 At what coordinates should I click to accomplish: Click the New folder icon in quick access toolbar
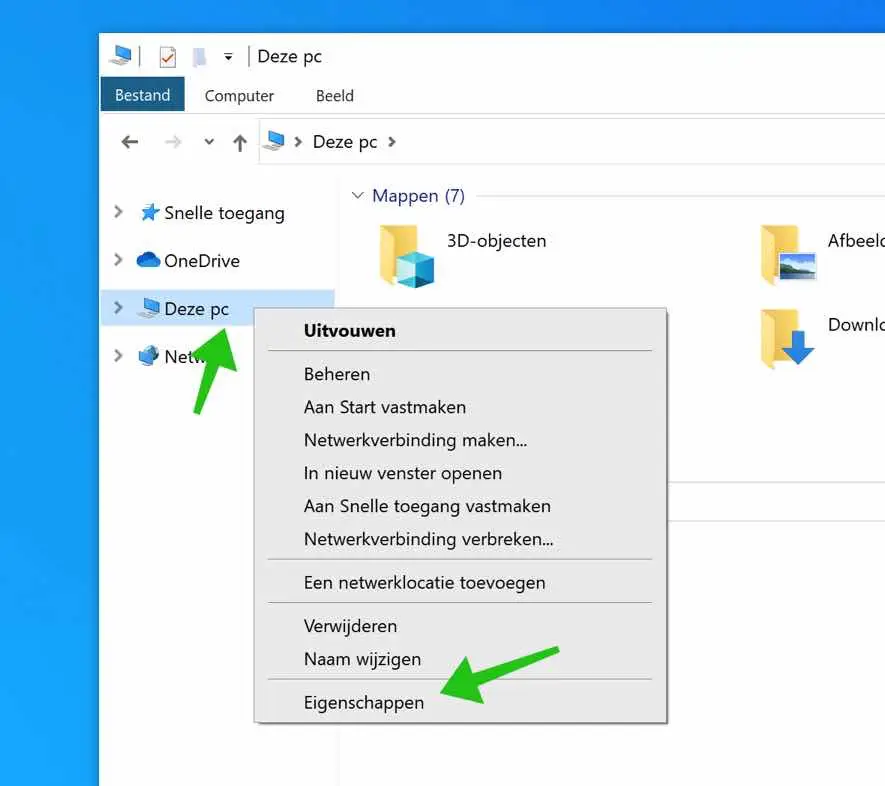click(199, 57)
